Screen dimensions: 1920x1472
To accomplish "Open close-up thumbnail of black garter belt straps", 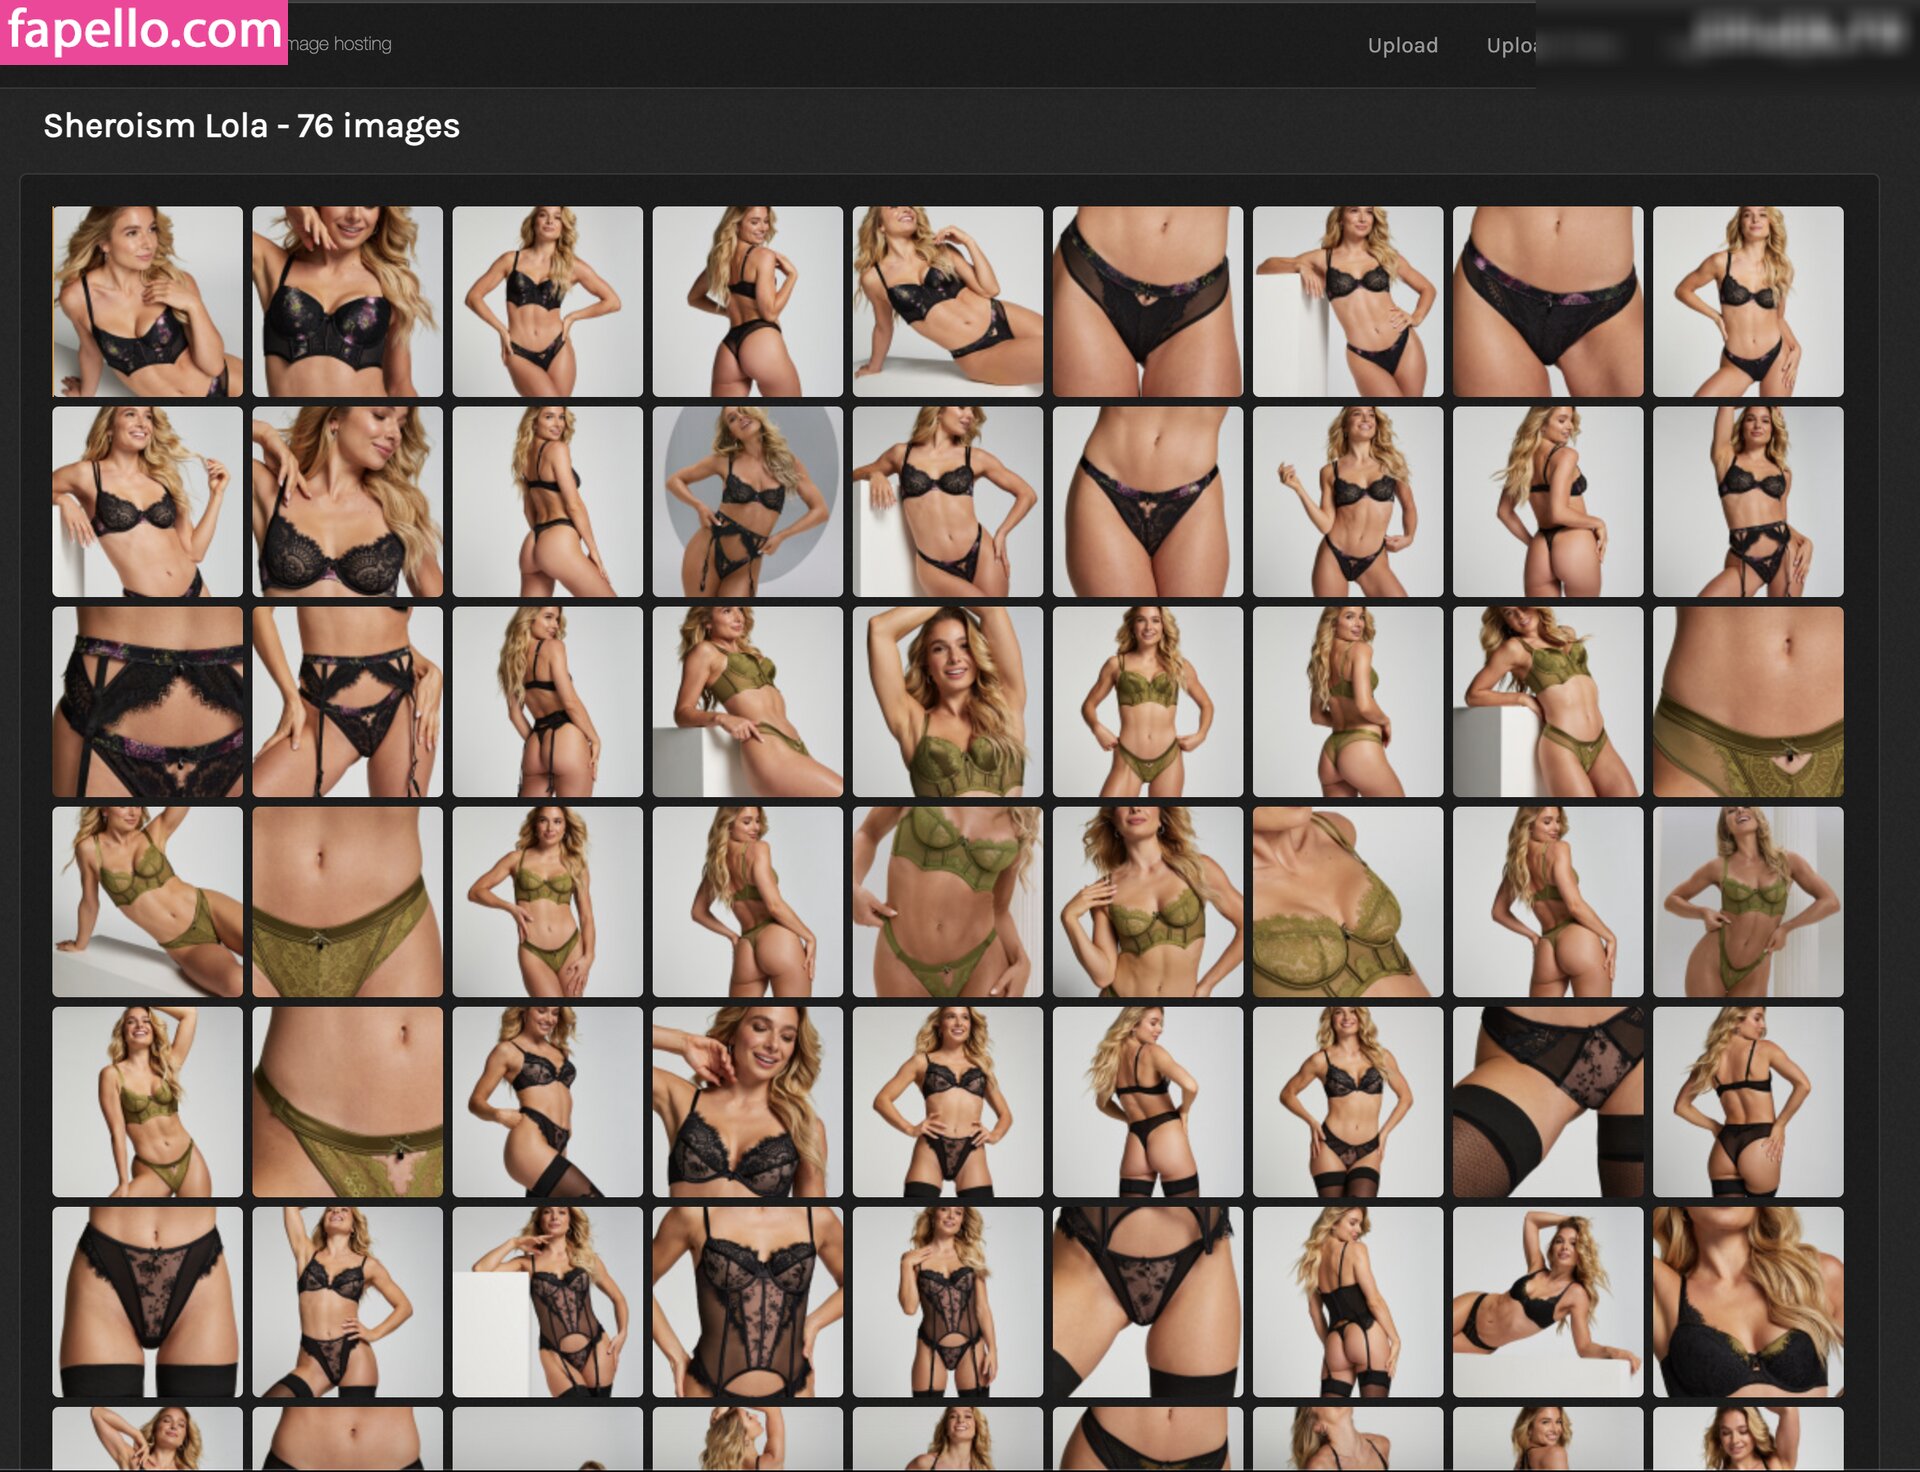I will click(147, 701).
